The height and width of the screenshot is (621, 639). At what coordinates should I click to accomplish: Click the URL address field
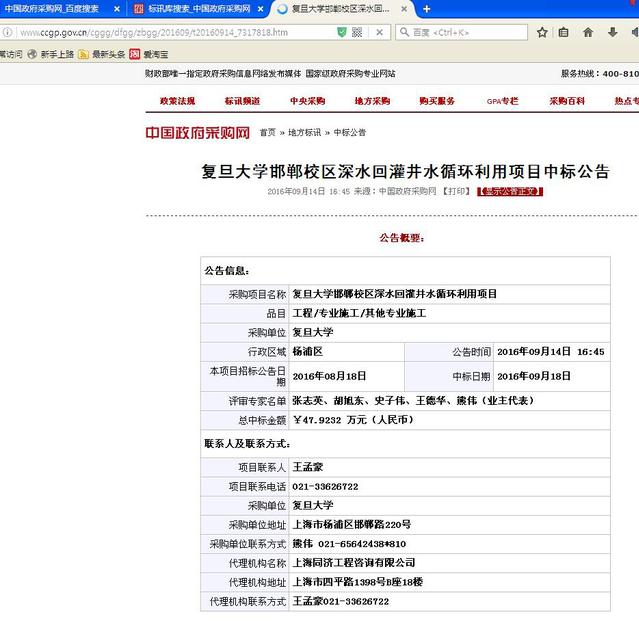click(x=175, y=32)
